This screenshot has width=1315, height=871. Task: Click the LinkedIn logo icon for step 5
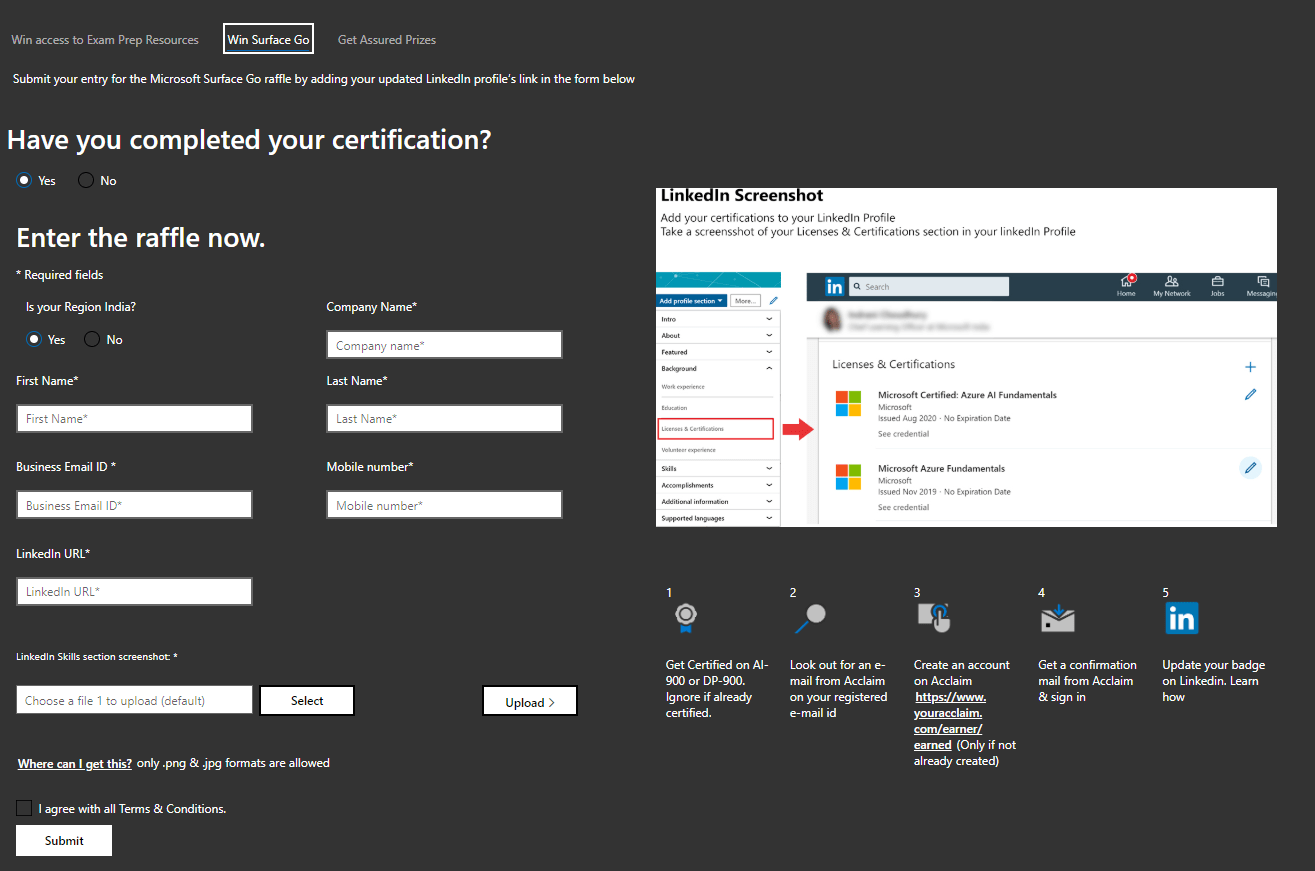coord(1181,618)
